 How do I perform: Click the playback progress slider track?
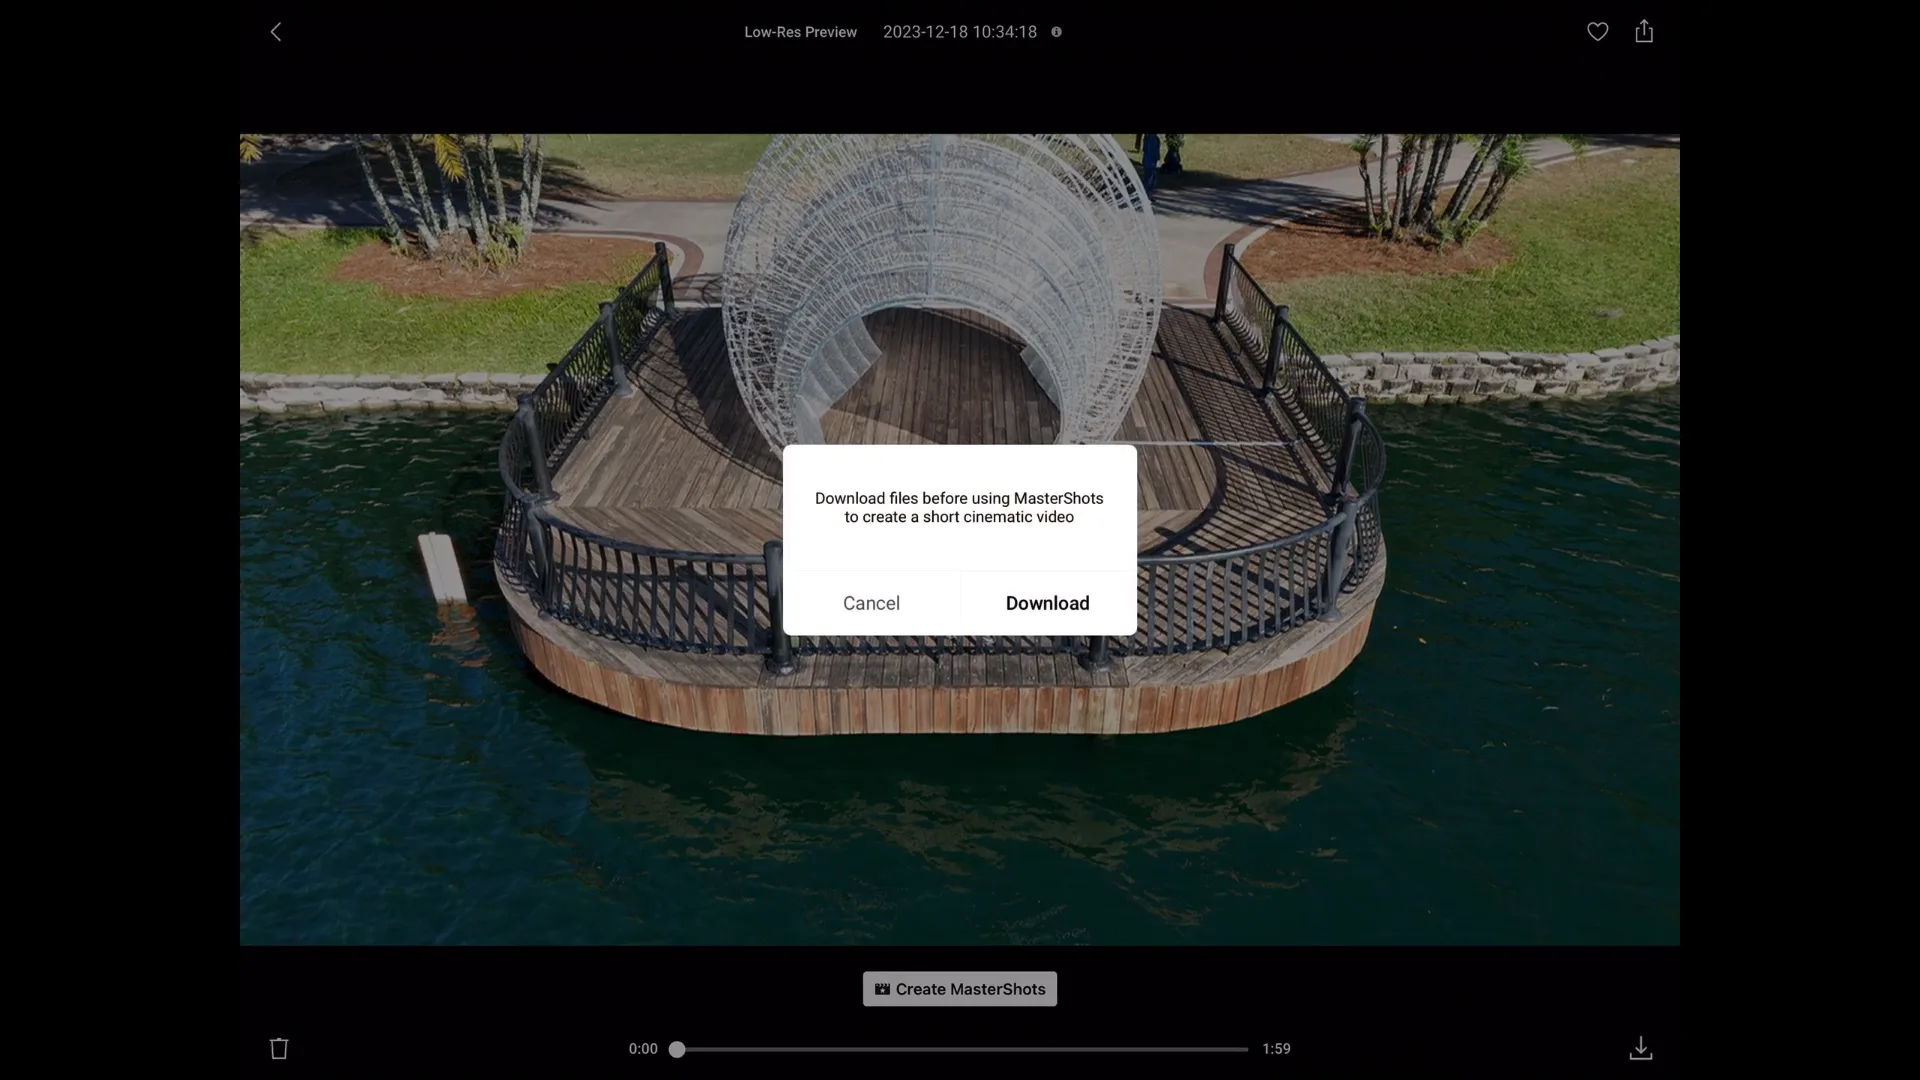click(960, 1049)
